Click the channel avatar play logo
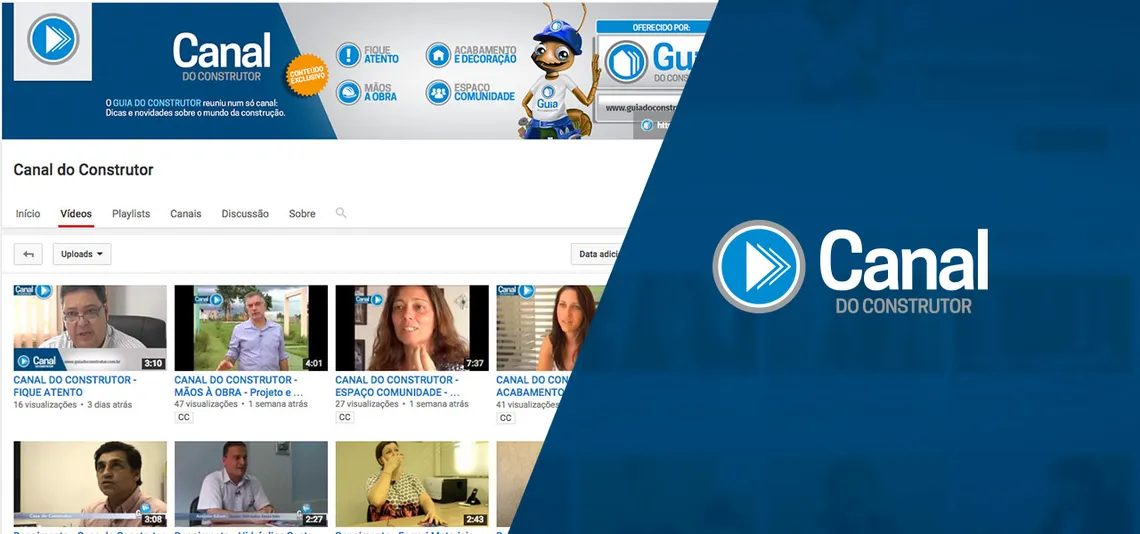Viewport: 1140px width, 534px height. pos(53,40)
